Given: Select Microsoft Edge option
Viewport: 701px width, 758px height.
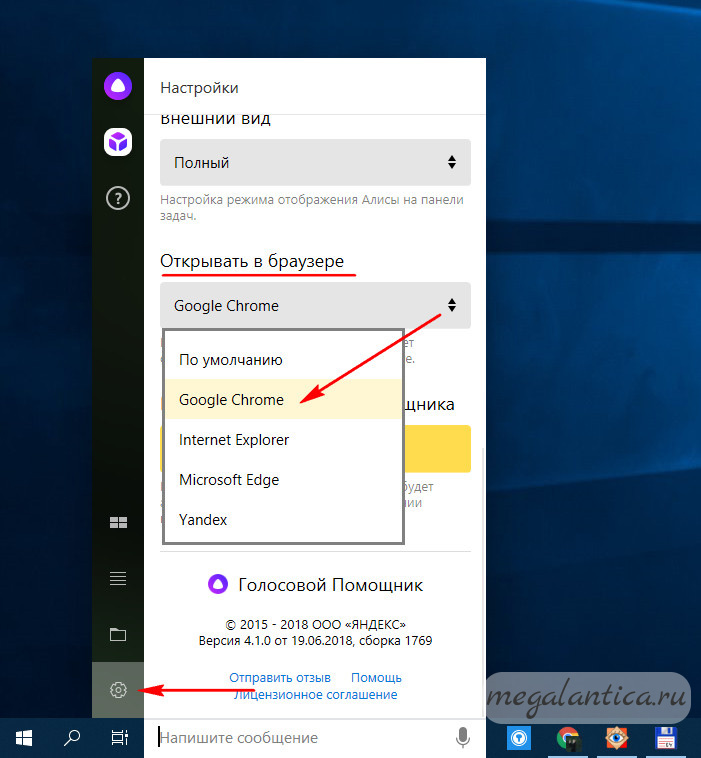Looking at the screenshot, I should (x=283, y=480).
